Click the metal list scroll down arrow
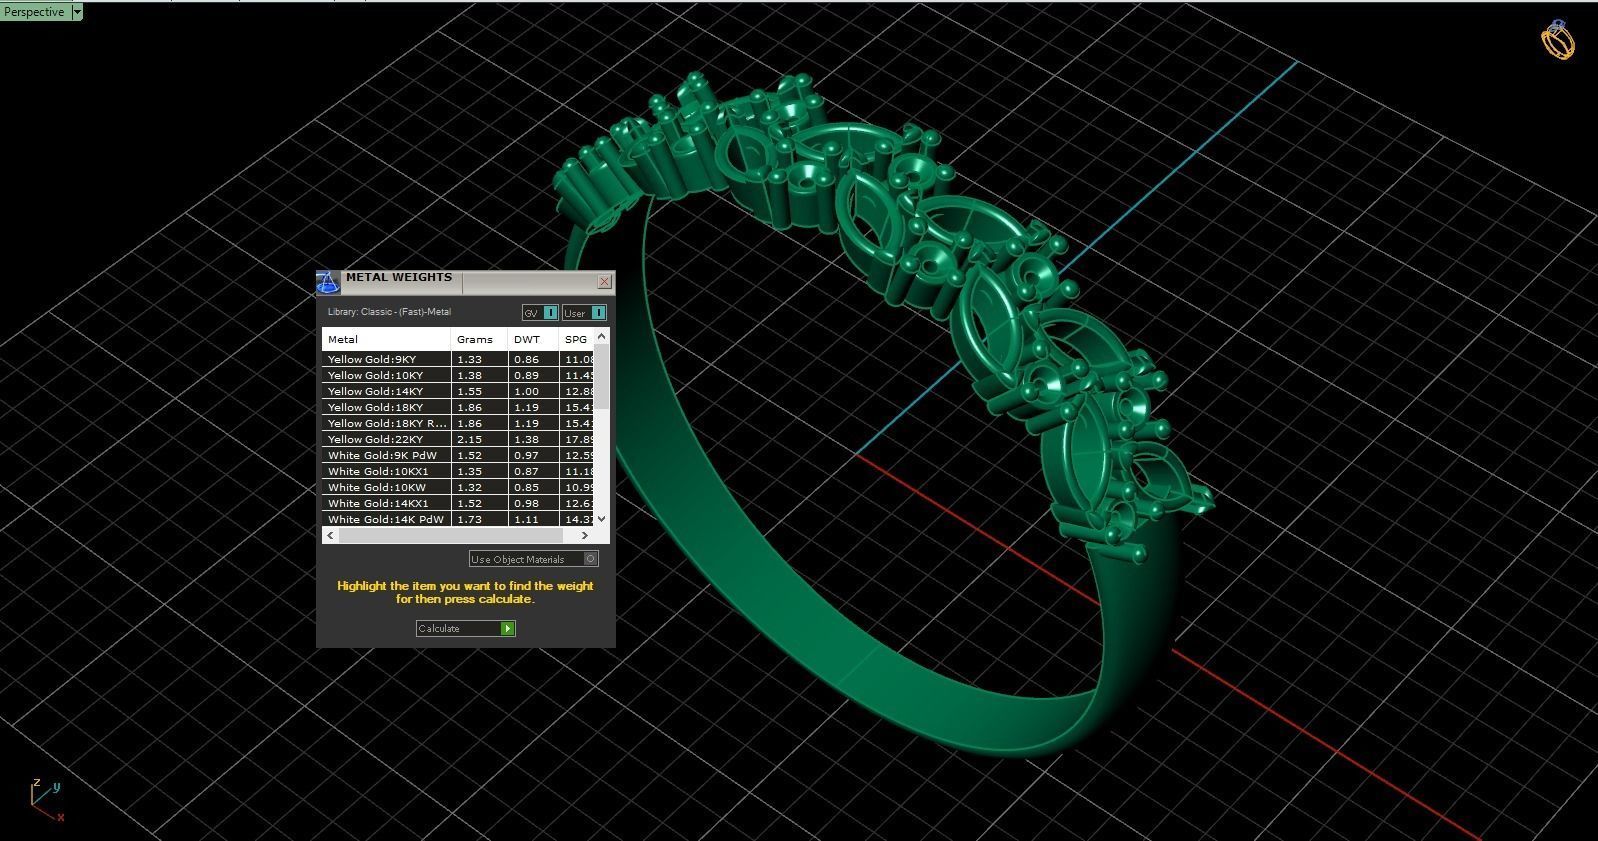The width and height of the screenshot is (1598, 841). pyautogui.click(x=601, y=518)
